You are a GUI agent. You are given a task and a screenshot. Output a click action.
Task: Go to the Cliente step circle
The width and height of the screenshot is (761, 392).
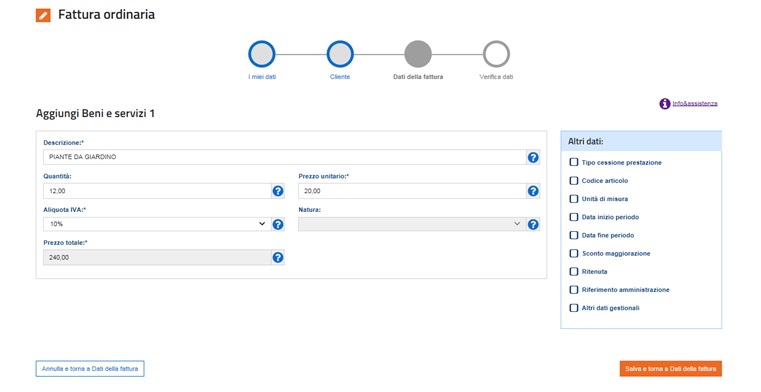click(x=340, y=54)
